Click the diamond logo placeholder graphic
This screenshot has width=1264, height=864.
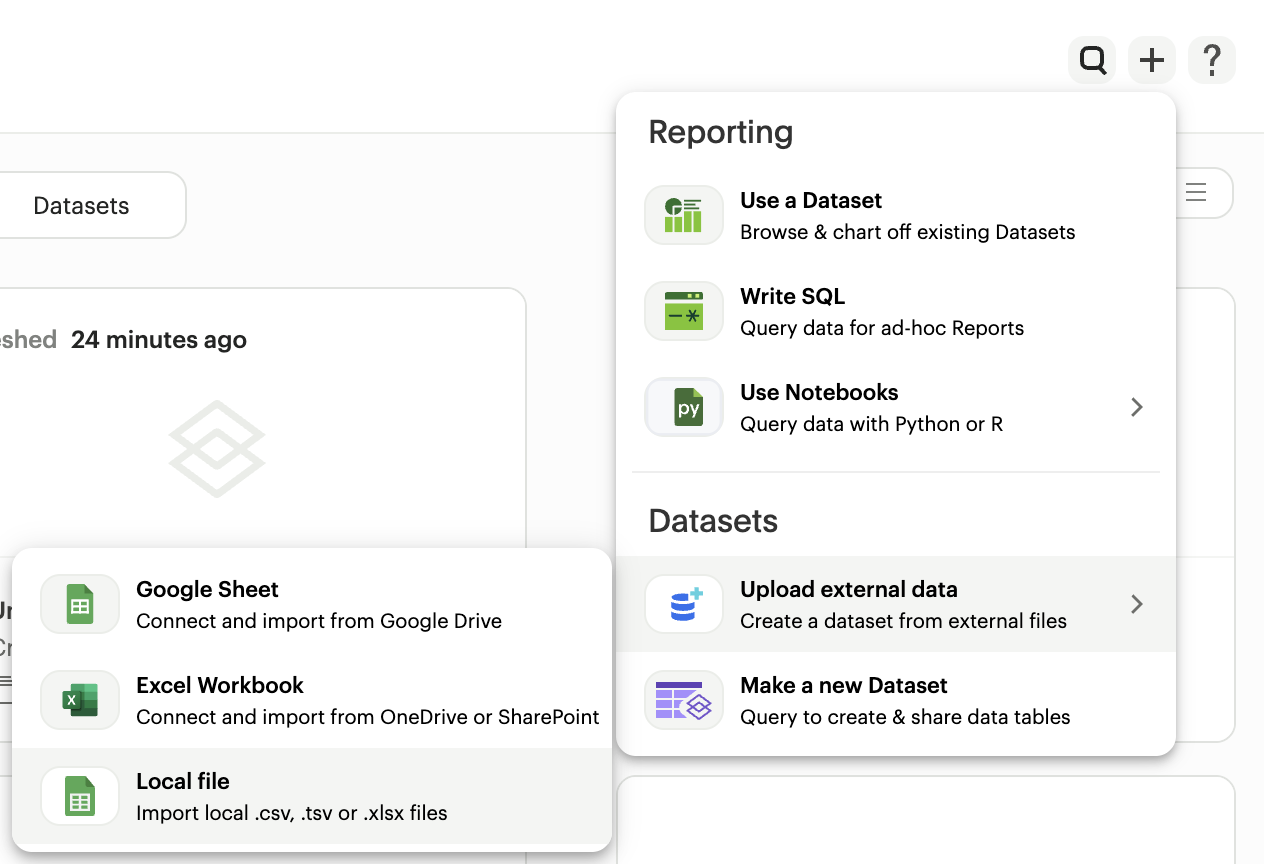(x=217, y=448)
